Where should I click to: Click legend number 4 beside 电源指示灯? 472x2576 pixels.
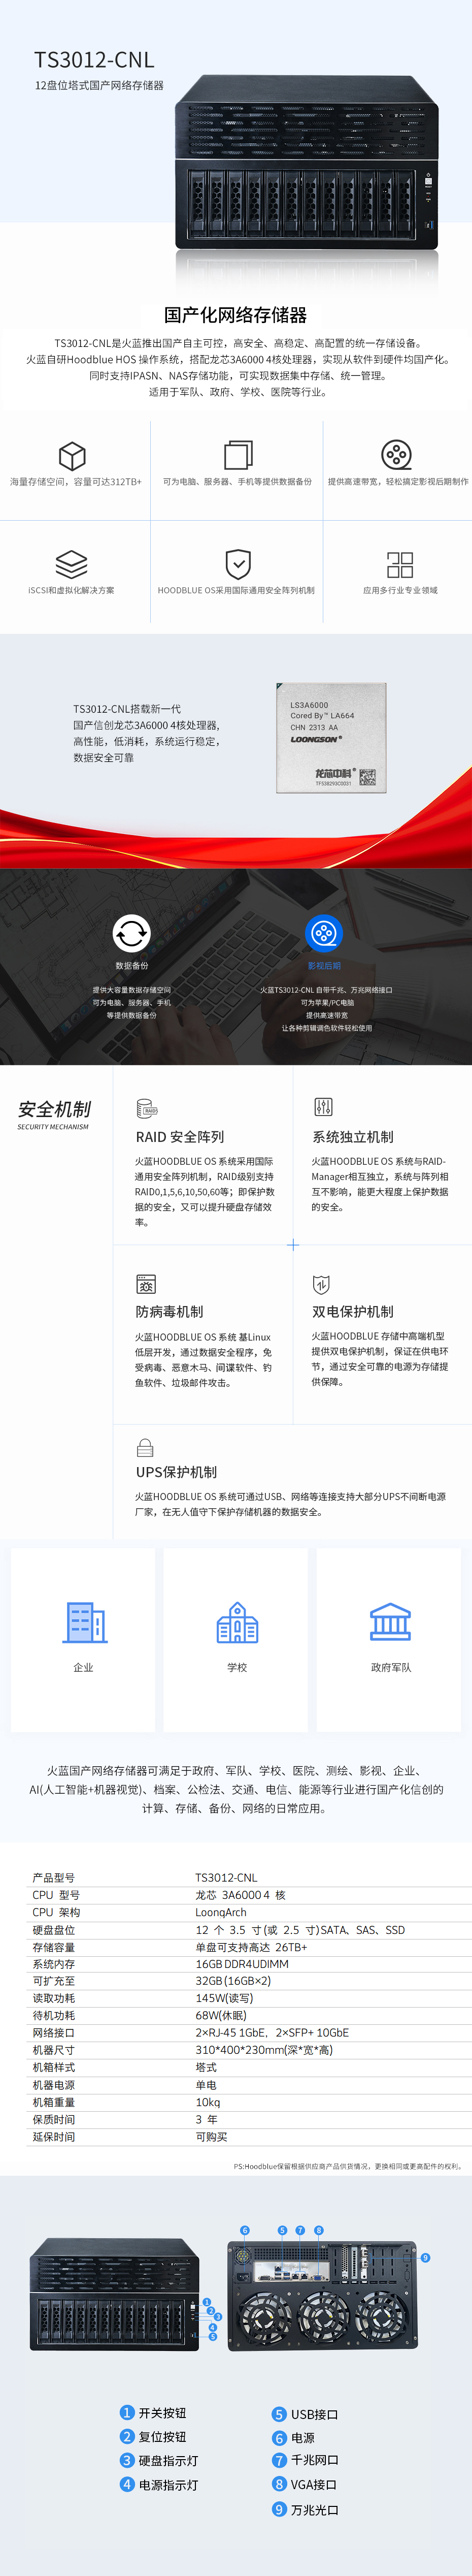tap(127, 2484)
